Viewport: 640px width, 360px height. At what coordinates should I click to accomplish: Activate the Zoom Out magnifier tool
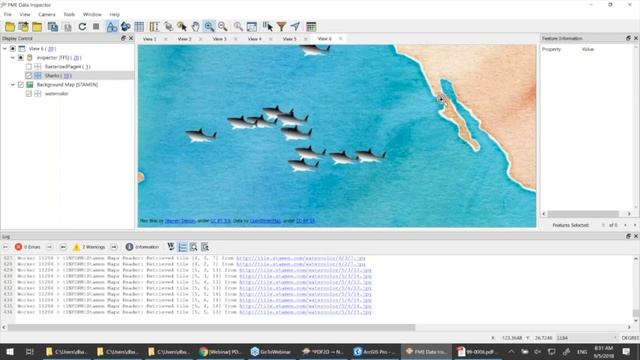pyautogui.click(x=222, y=27)
